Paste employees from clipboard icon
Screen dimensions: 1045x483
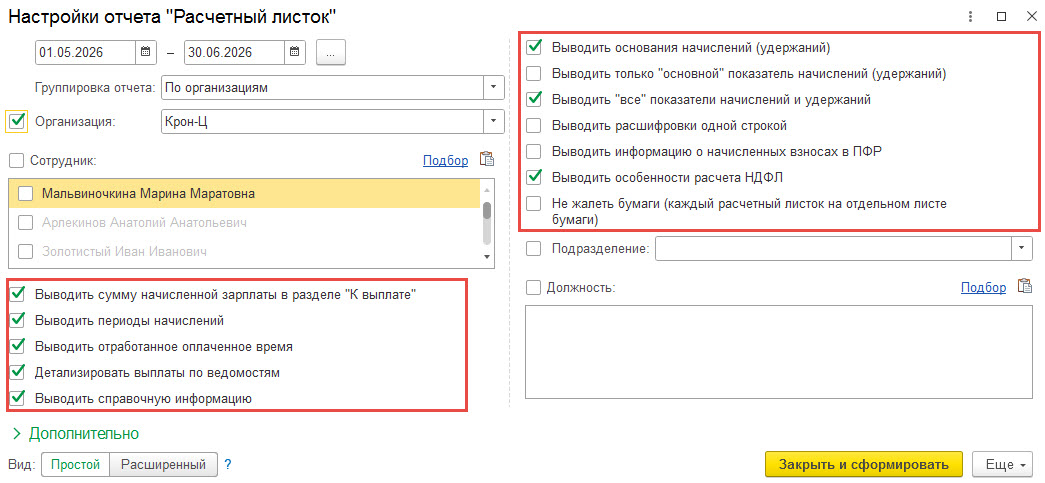point(487,159)
